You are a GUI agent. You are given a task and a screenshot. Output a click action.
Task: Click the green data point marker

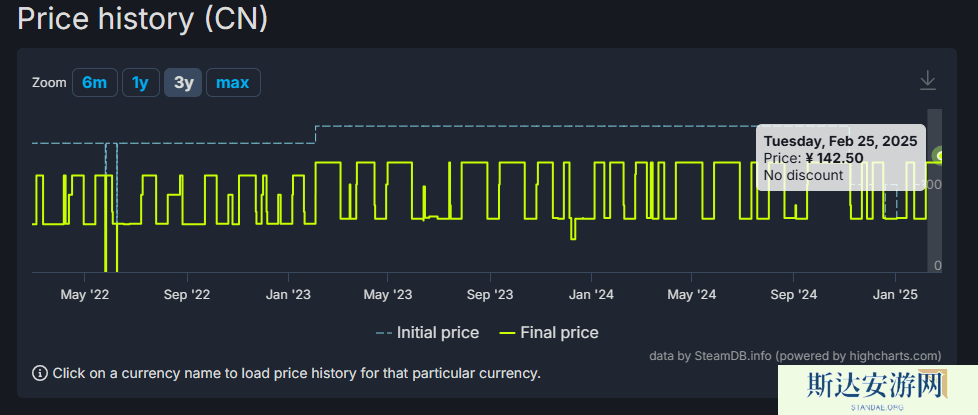(x=939, y=155)
